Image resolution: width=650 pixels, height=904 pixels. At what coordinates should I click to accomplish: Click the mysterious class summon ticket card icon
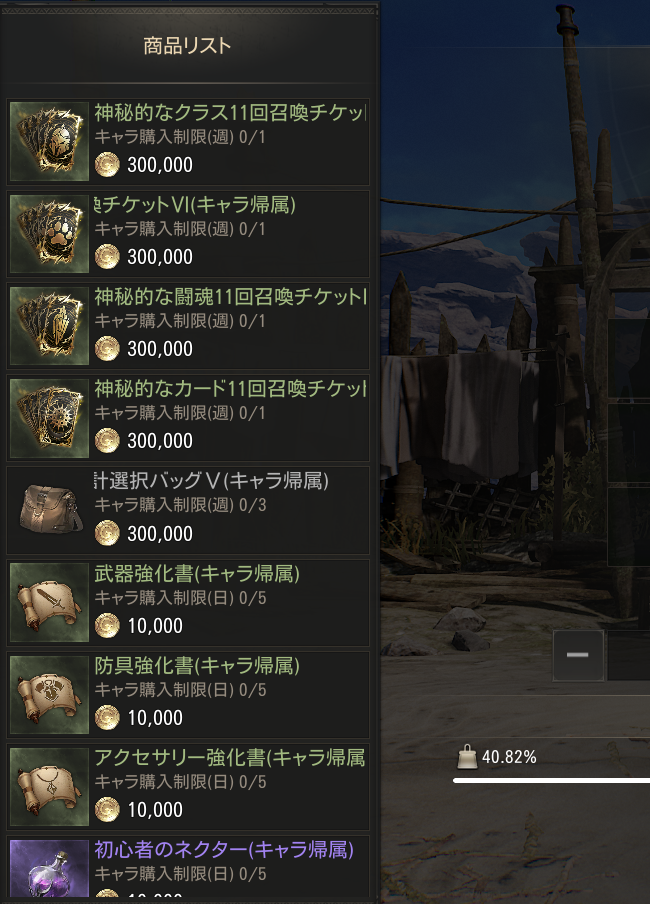click(50, 141)
